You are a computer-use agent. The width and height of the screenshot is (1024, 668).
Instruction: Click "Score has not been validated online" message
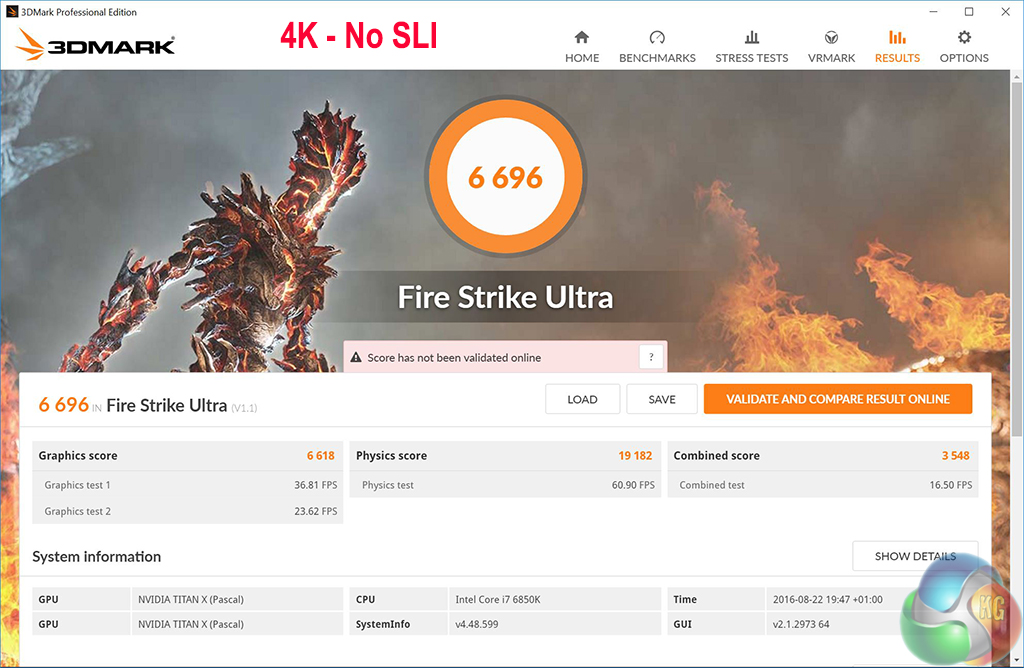pos(454,358)
